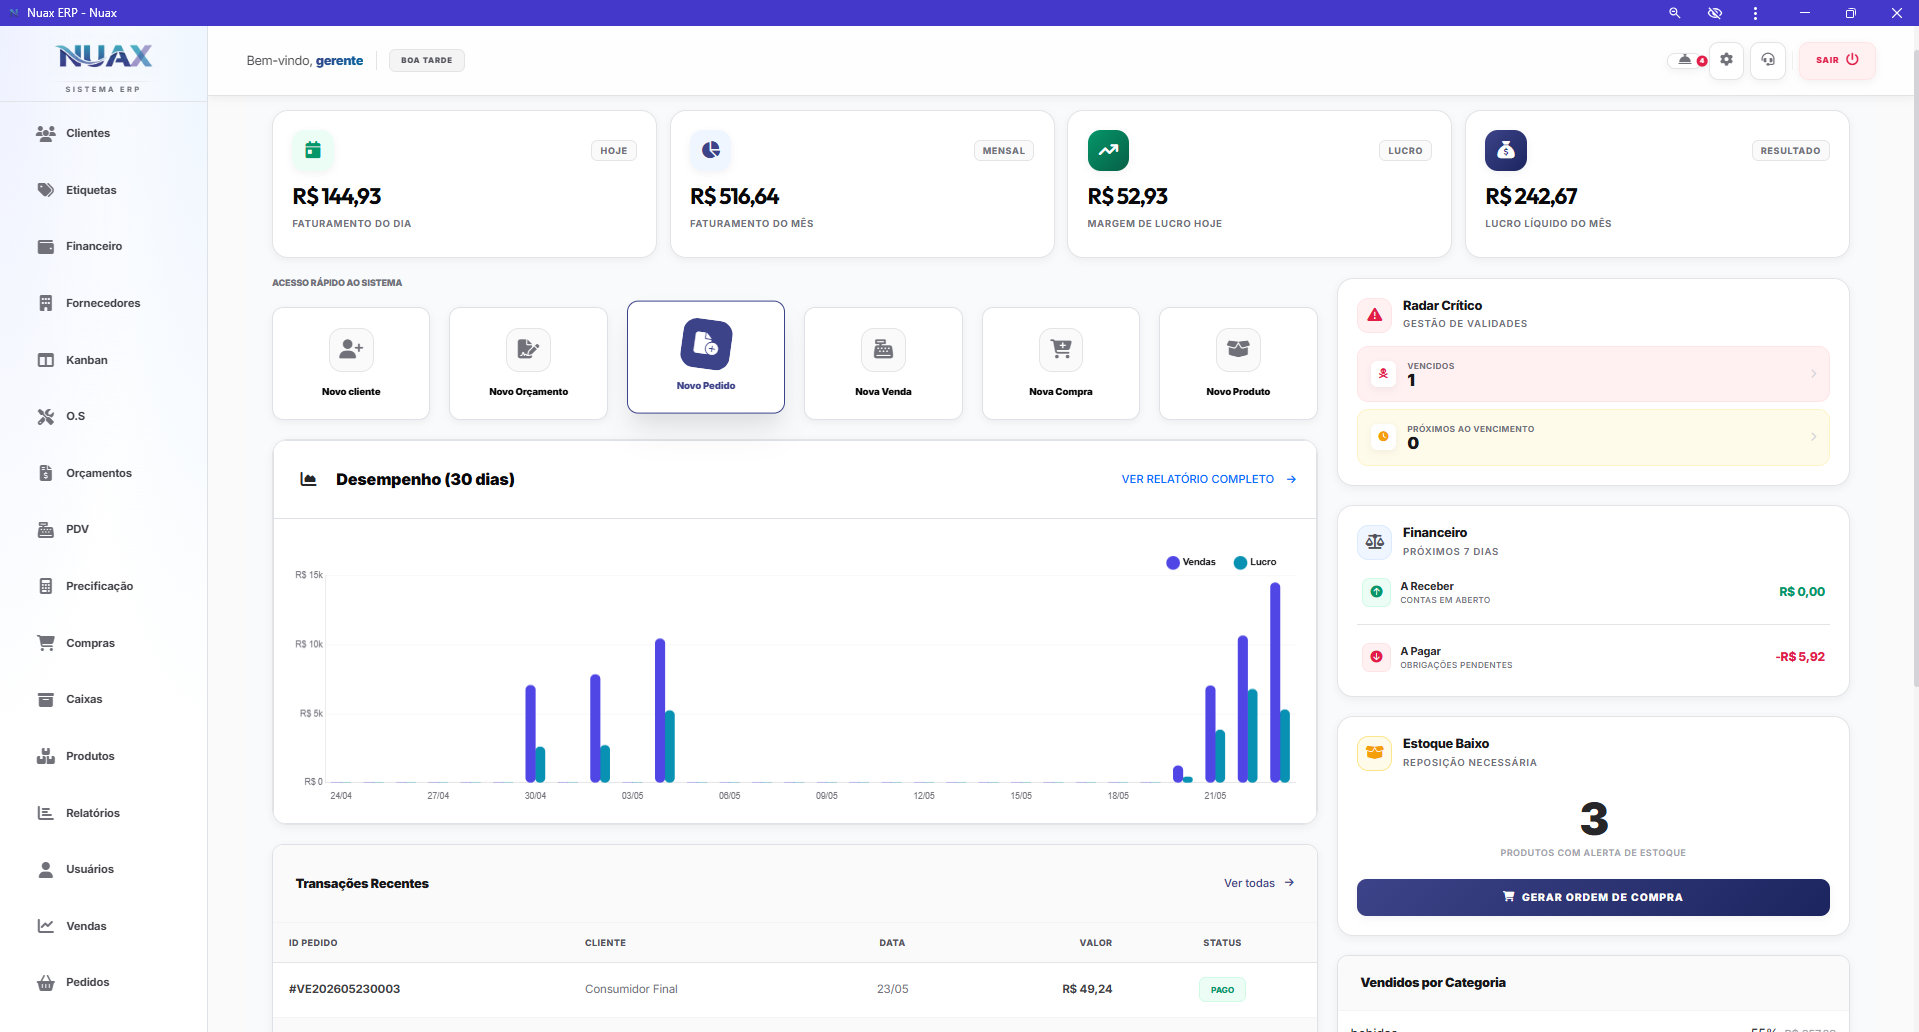Screen dimensions: 1919x1032
Task: Click the Usuários sidebar person icon
Action: point(46,869)
